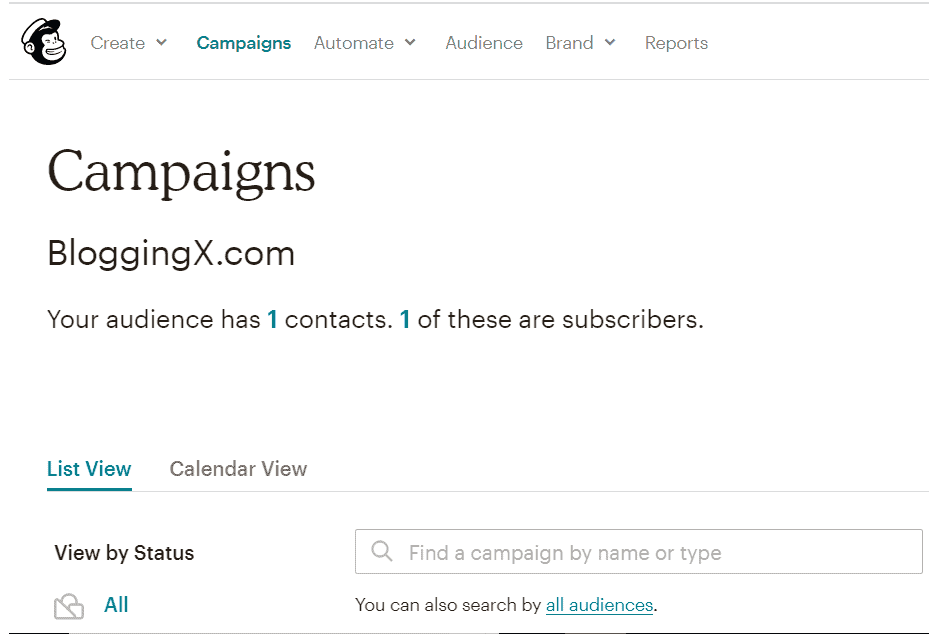The image size is (929, 634).
Task: Expand the Brand dropdown chevron
Action: [610, 43]
